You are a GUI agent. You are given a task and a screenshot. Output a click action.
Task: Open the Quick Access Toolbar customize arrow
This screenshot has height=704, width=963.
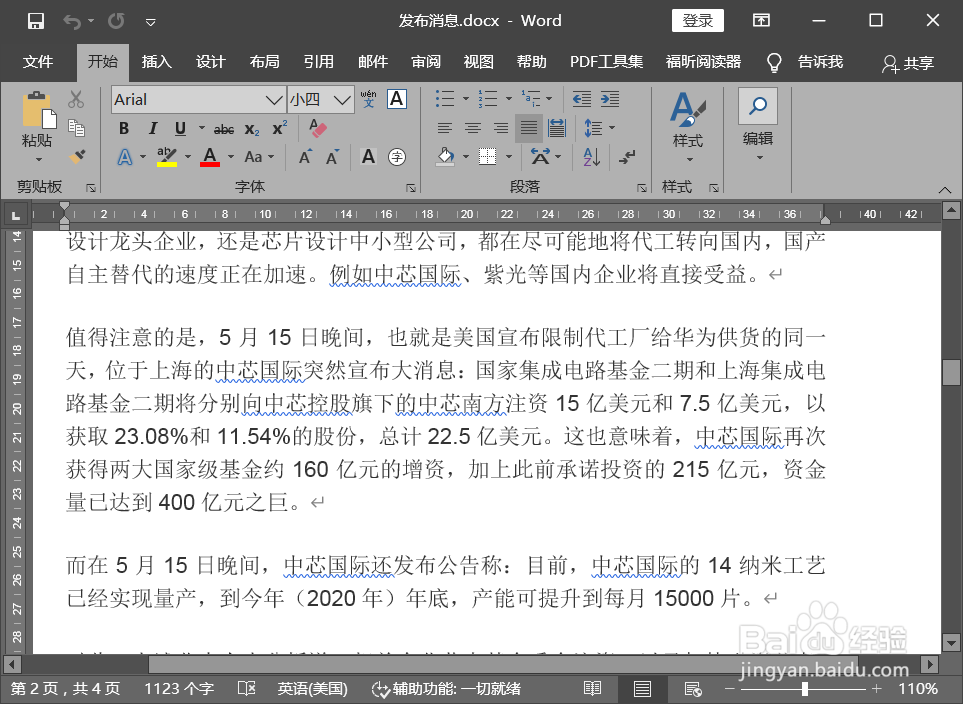pos(150,22)
